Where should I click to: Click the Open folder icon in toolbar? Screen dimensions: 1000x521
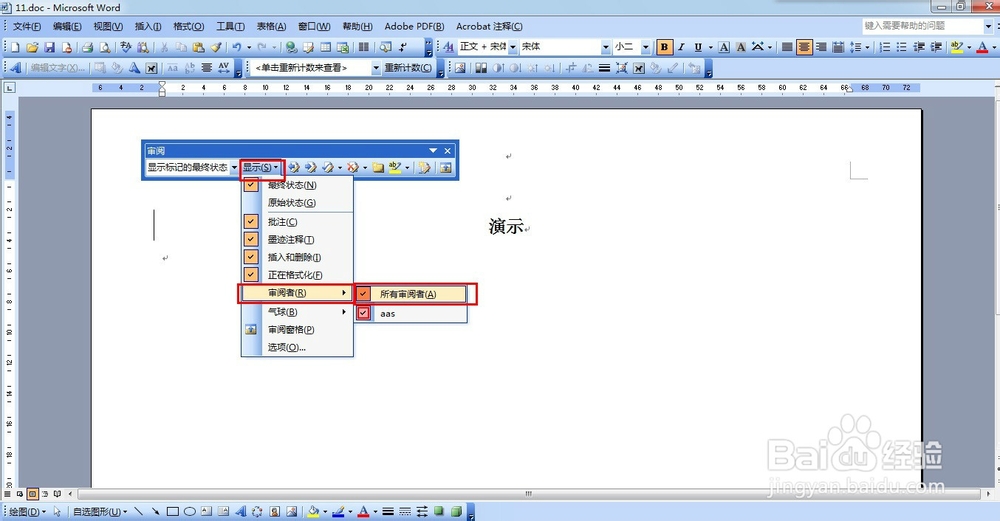32,47
